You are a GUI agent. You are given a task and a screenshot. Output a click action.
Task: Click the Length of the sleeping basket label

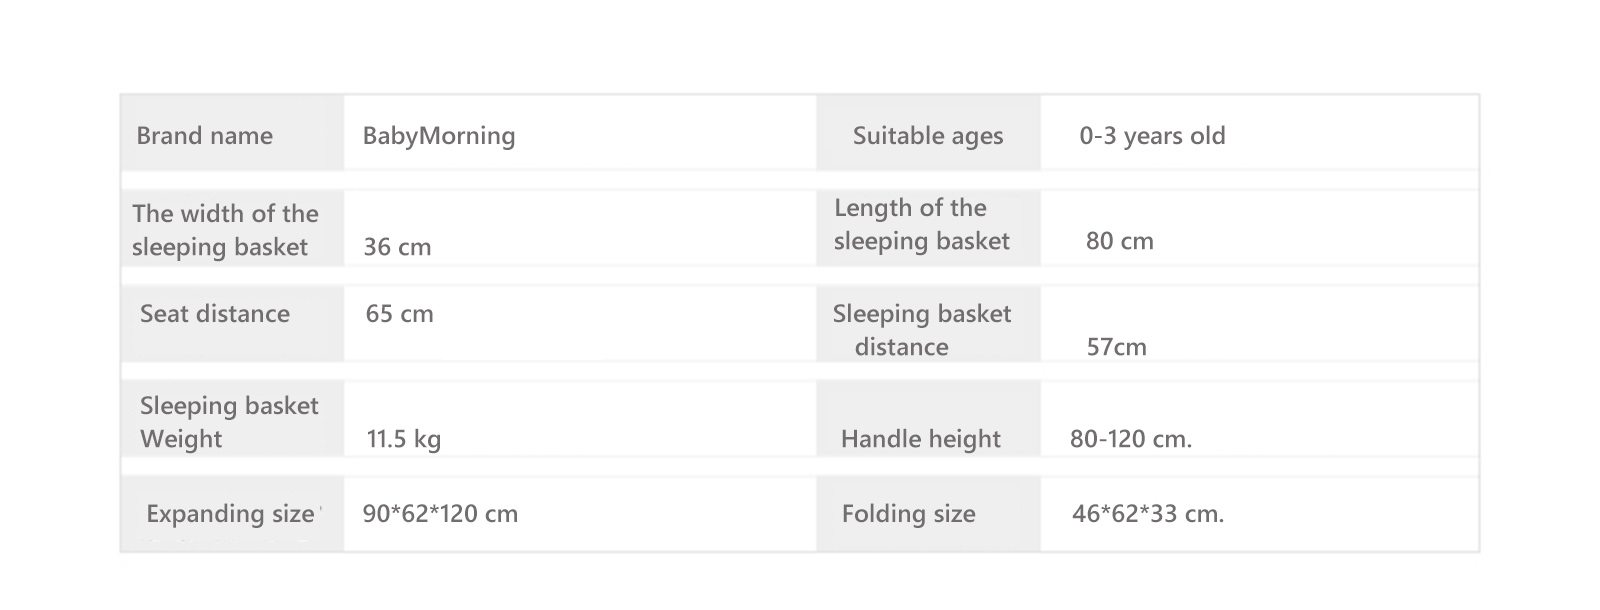[x=922, y=224]
